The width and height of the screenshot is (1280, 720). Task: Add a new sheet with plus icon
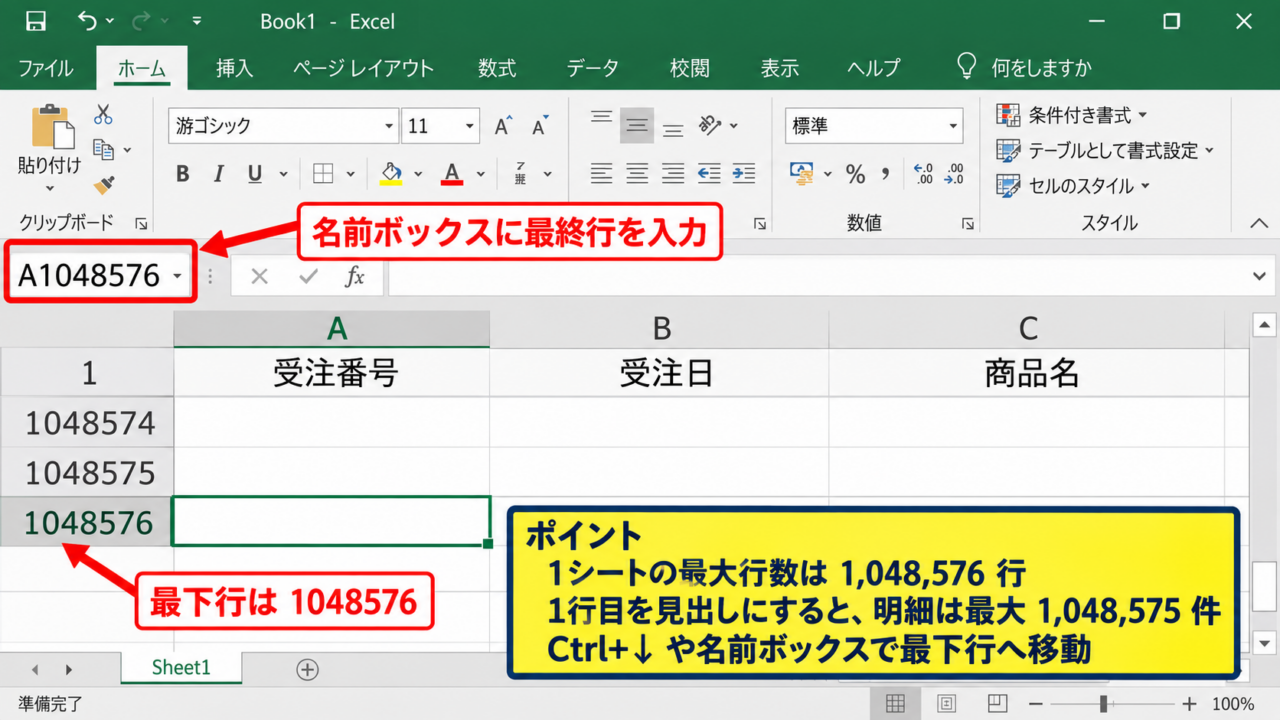[307, 669]
